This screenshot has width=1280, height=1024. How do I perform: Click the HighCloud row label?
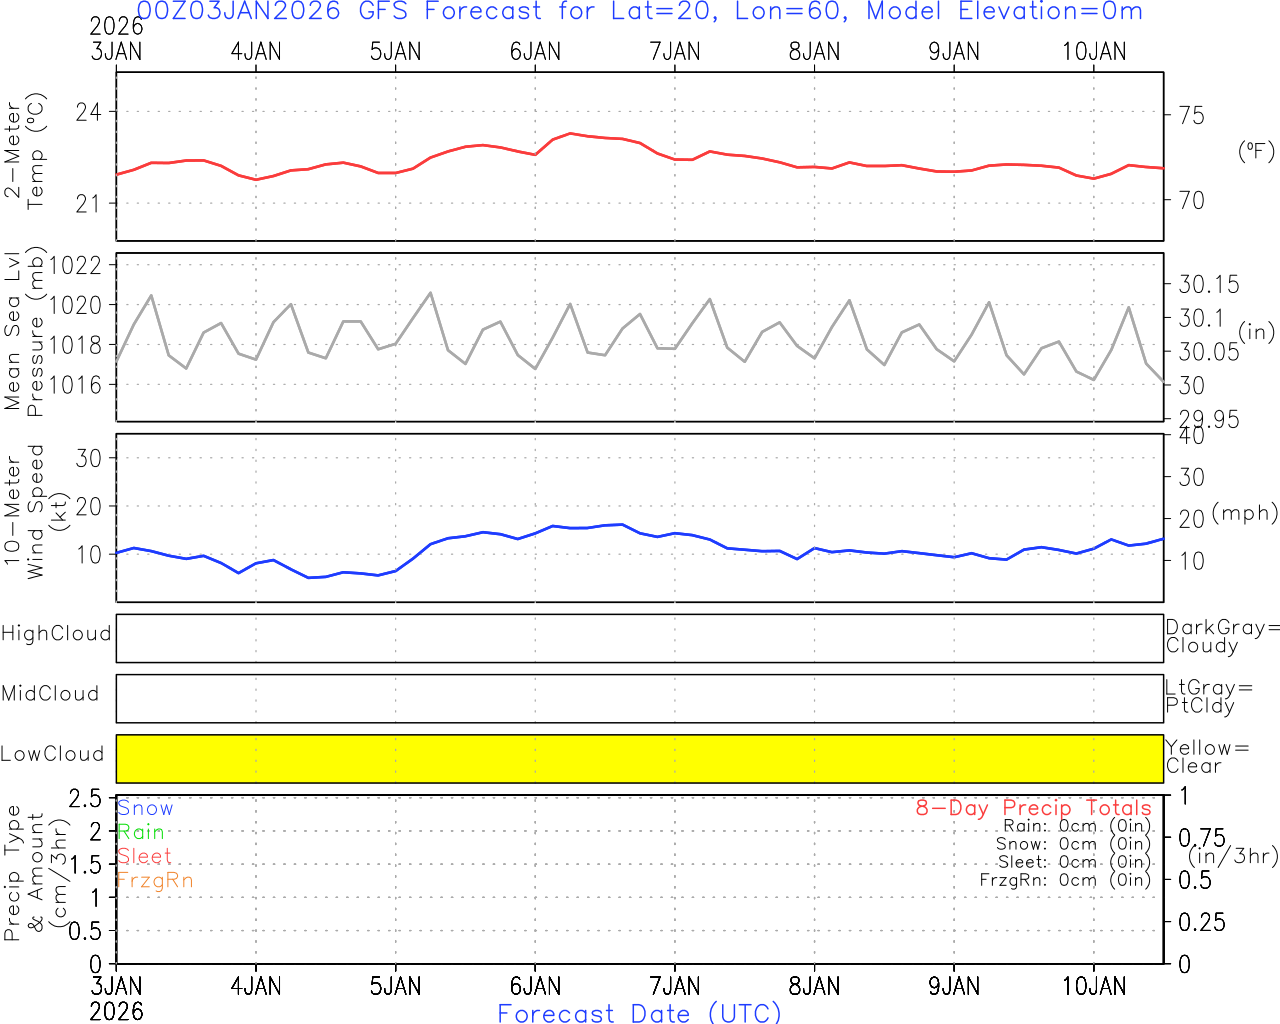coord(56,634)
